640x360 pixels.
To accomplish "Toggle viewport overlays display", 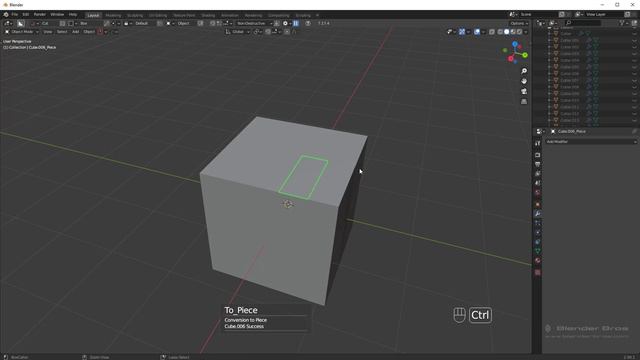I will point(477,31).
